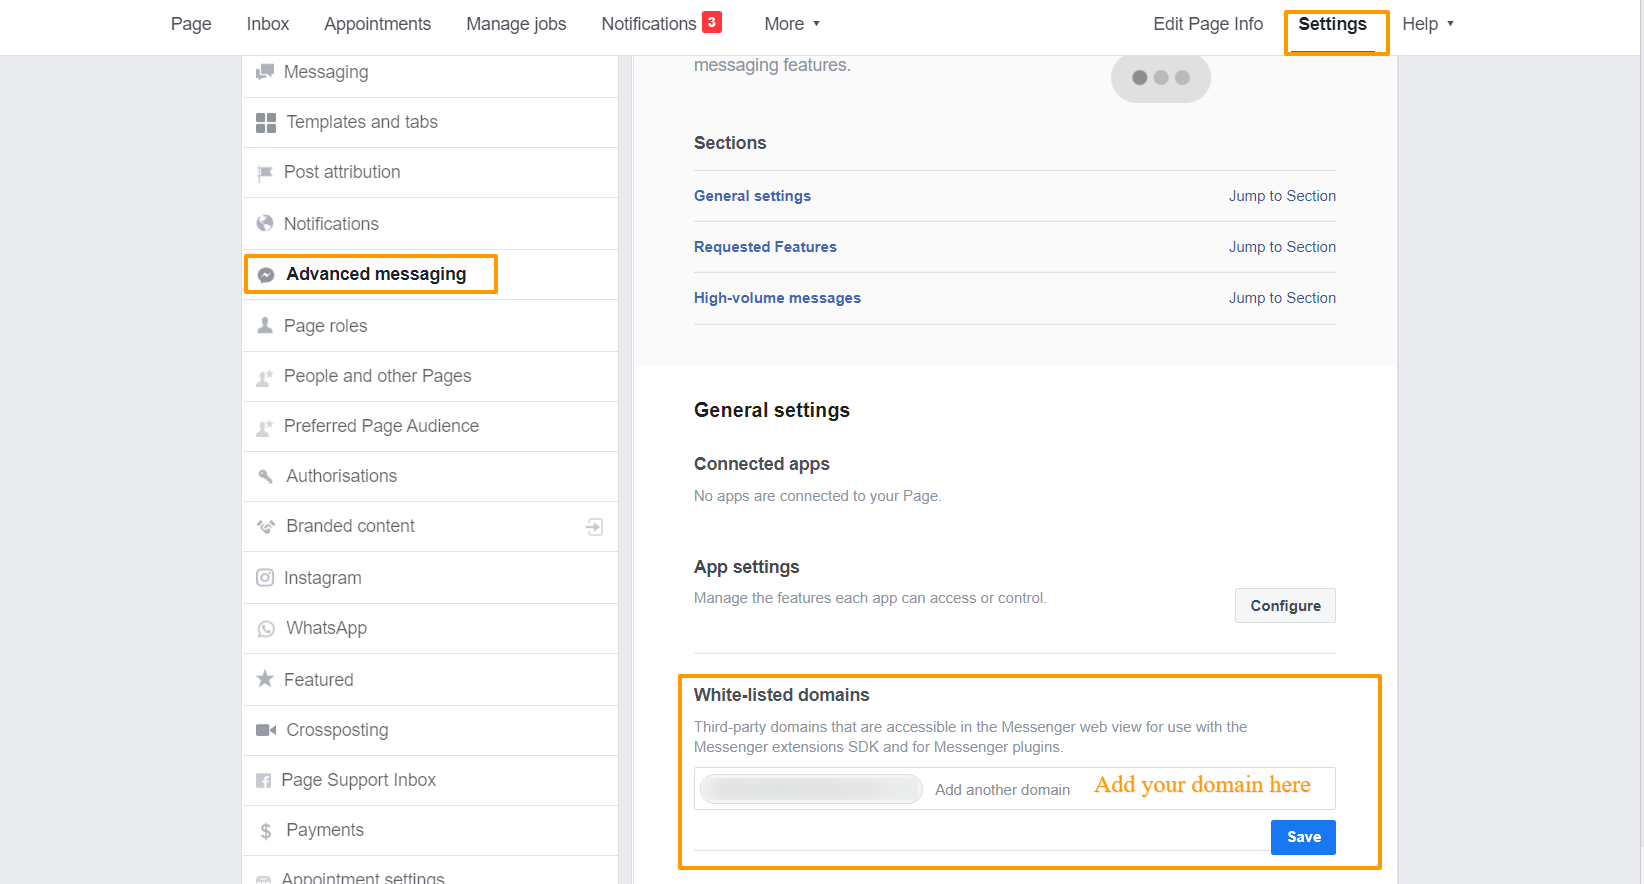Select Templates and tabs in sidebar

point(430,122)
